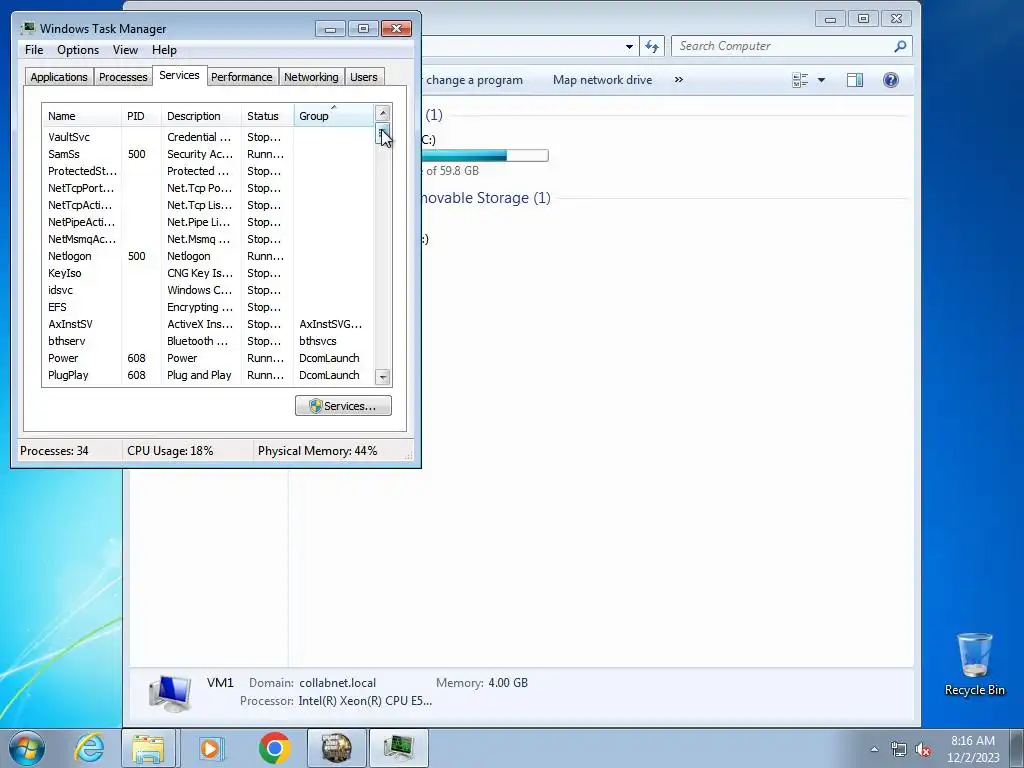Select Task Manager taskbar button
Viewport: 1024px width, 768px height.
pos(399,748)
